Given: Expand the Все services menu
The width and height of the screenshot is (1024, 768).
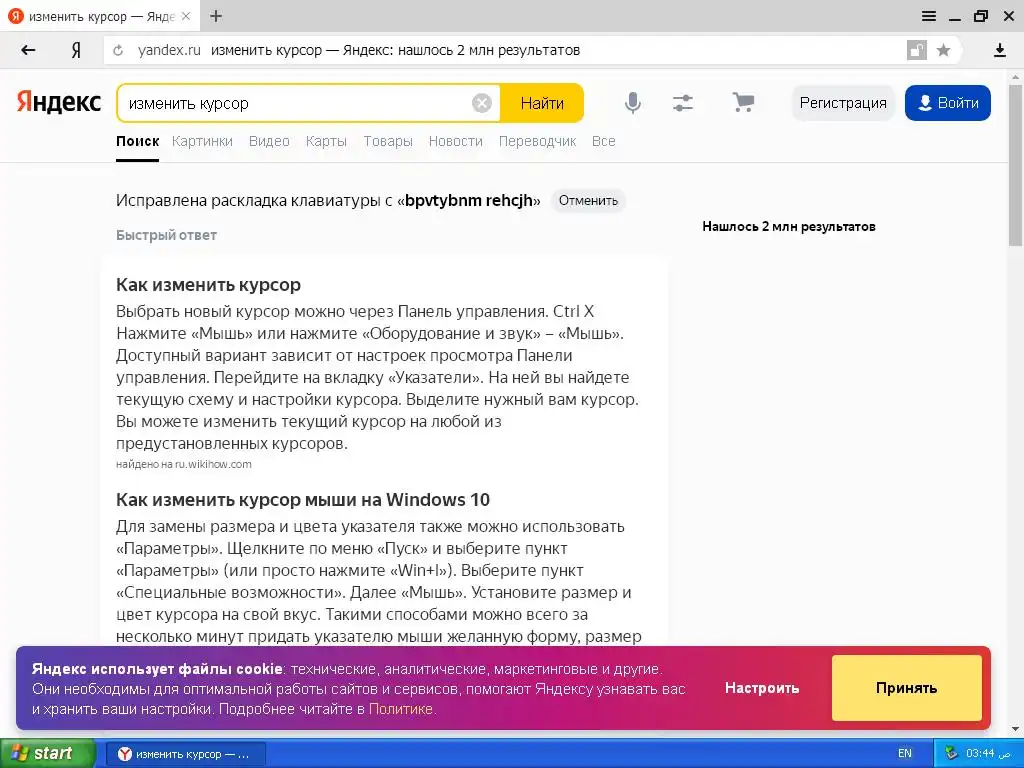Looking at the screenshot, I should pyautogui.click(x=603, y=141).
